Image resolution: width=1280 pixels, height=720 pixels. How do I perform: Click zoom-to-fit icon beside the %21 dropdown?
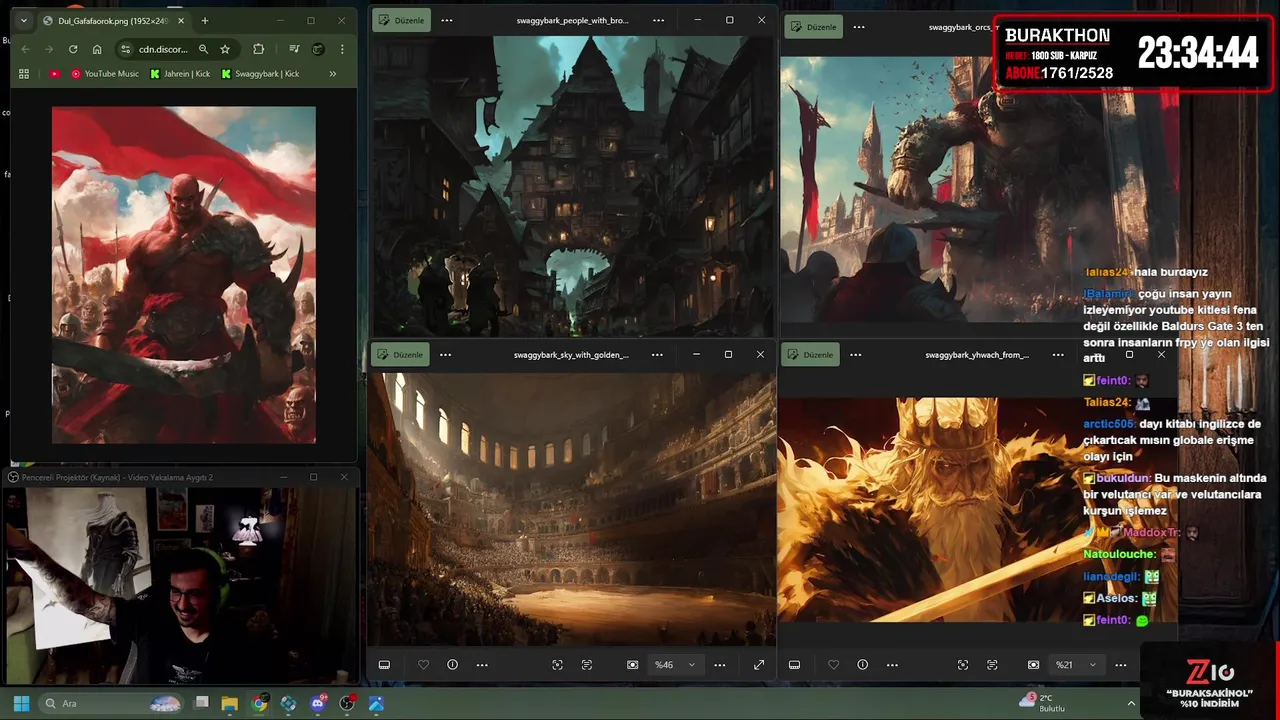coord(1034,665)
